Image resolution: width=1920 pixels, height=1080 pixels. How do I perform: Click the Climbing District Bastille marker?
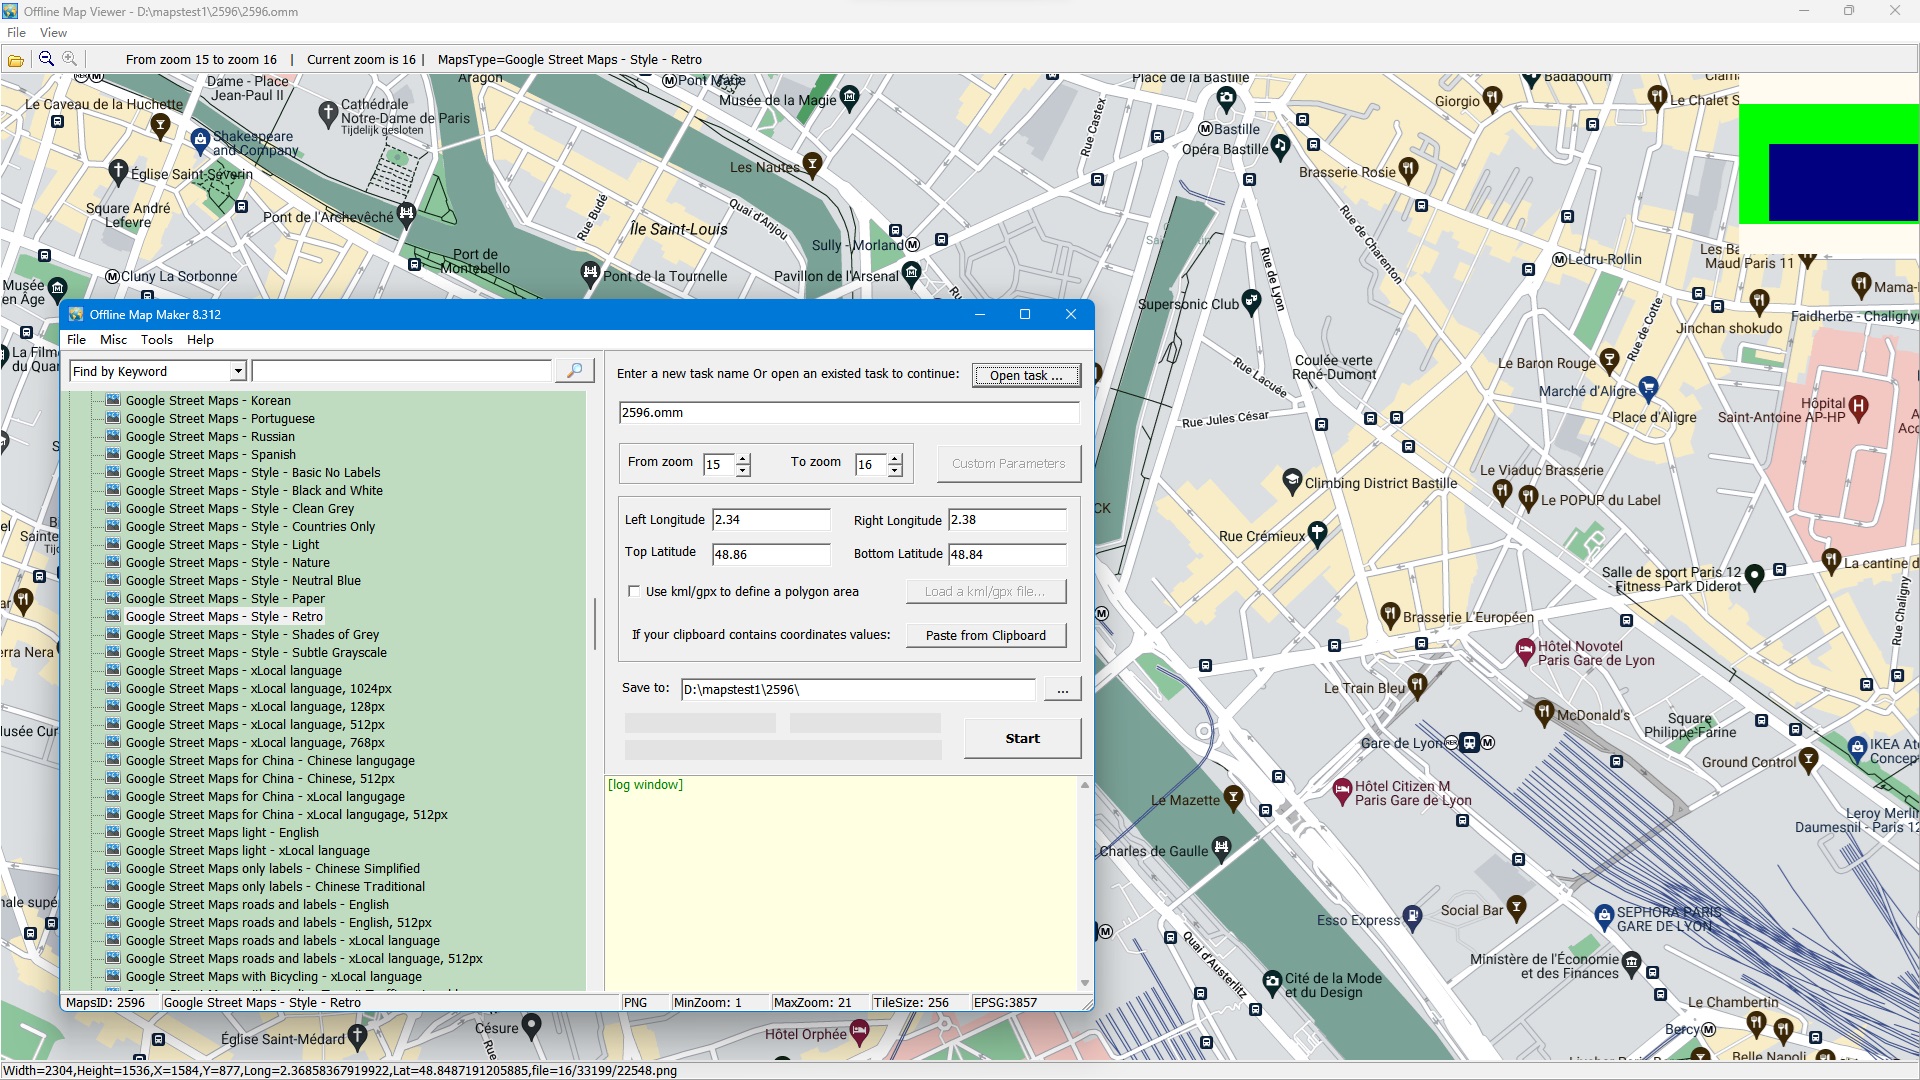tap(1292, 480)
